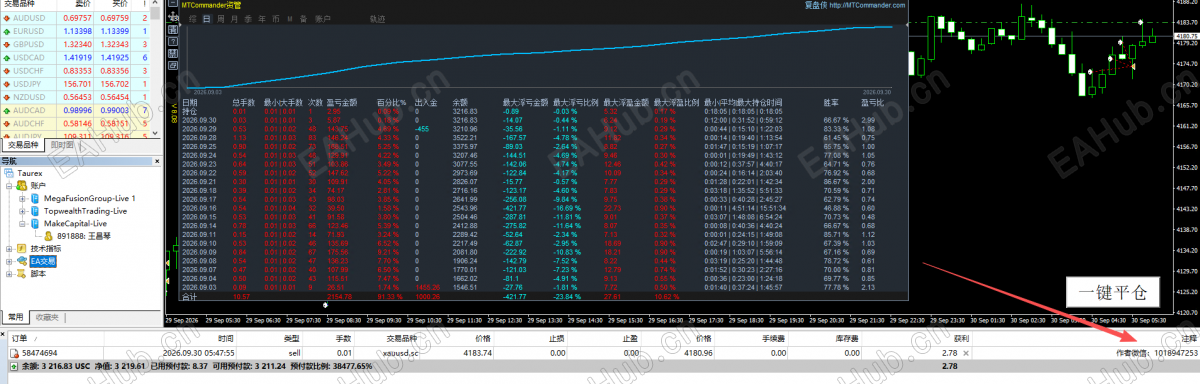Screen dimensions: 1200x384
Task: Select the NZDUSD row in Market Watch
Action: click(x=76, y=96)
